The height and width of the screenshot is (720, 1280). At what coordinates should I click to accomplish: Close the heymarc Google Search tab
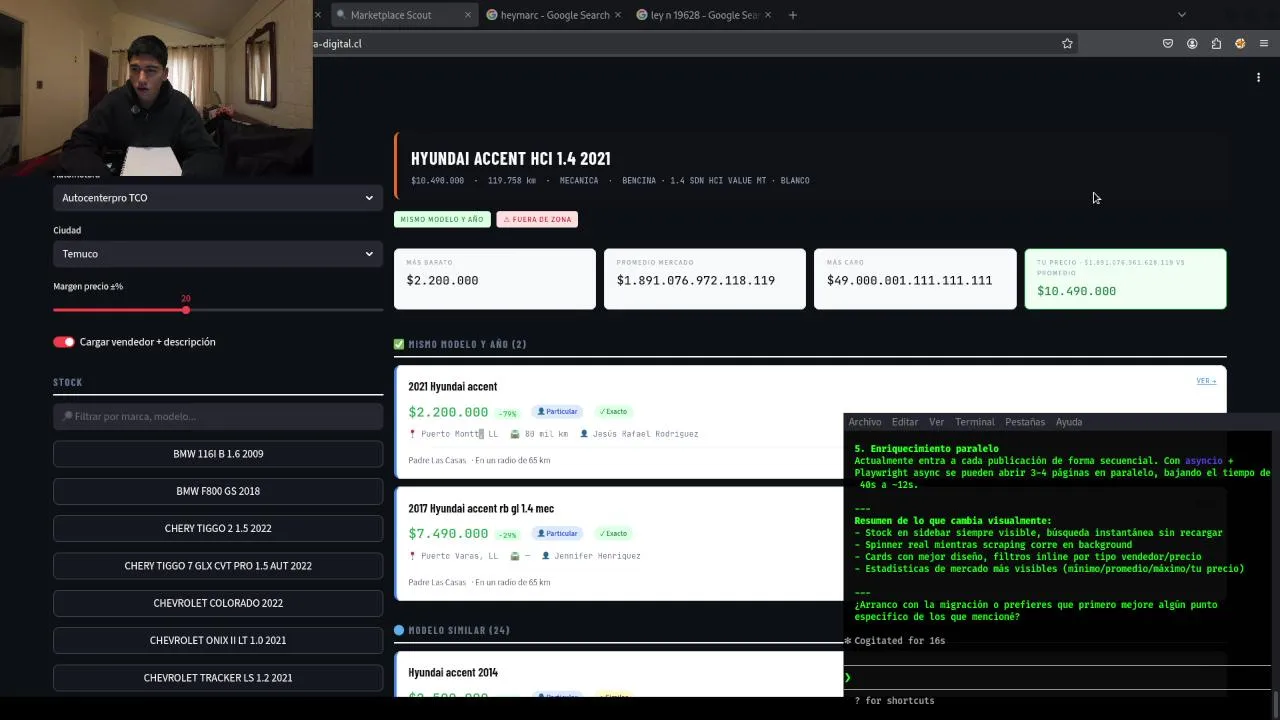618,15
